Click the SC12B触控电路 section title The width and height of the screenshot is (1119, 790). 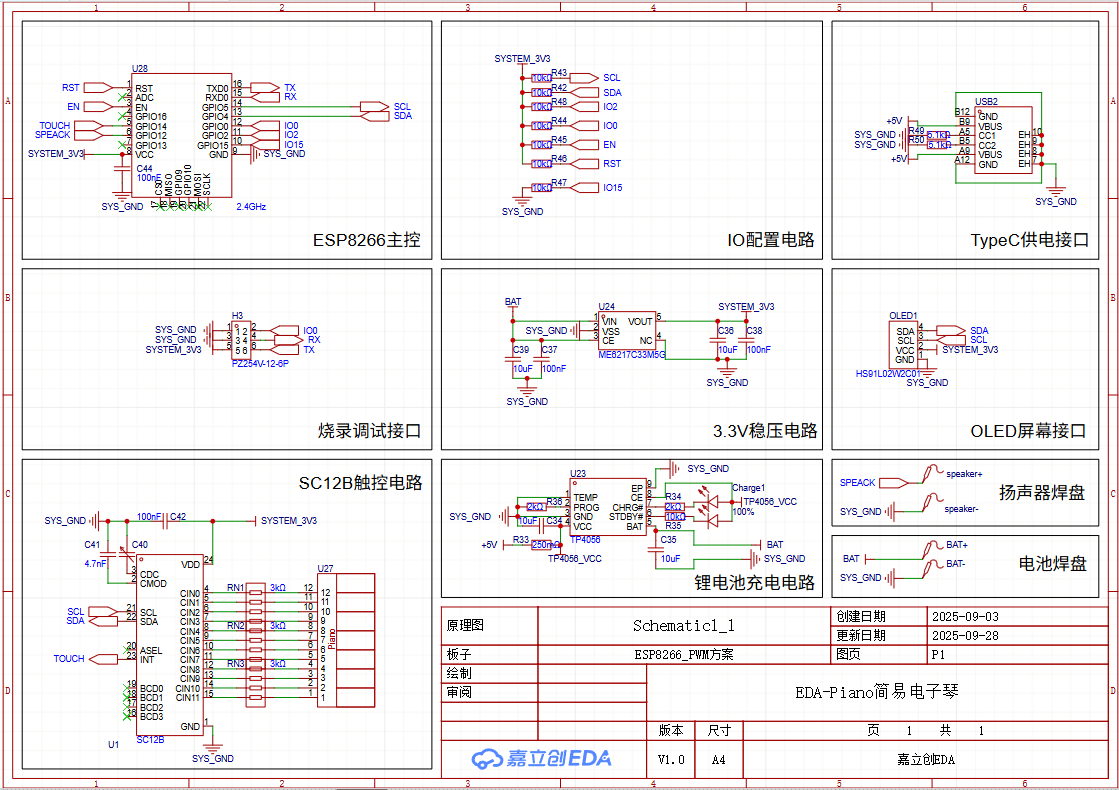tap(360, 483)
